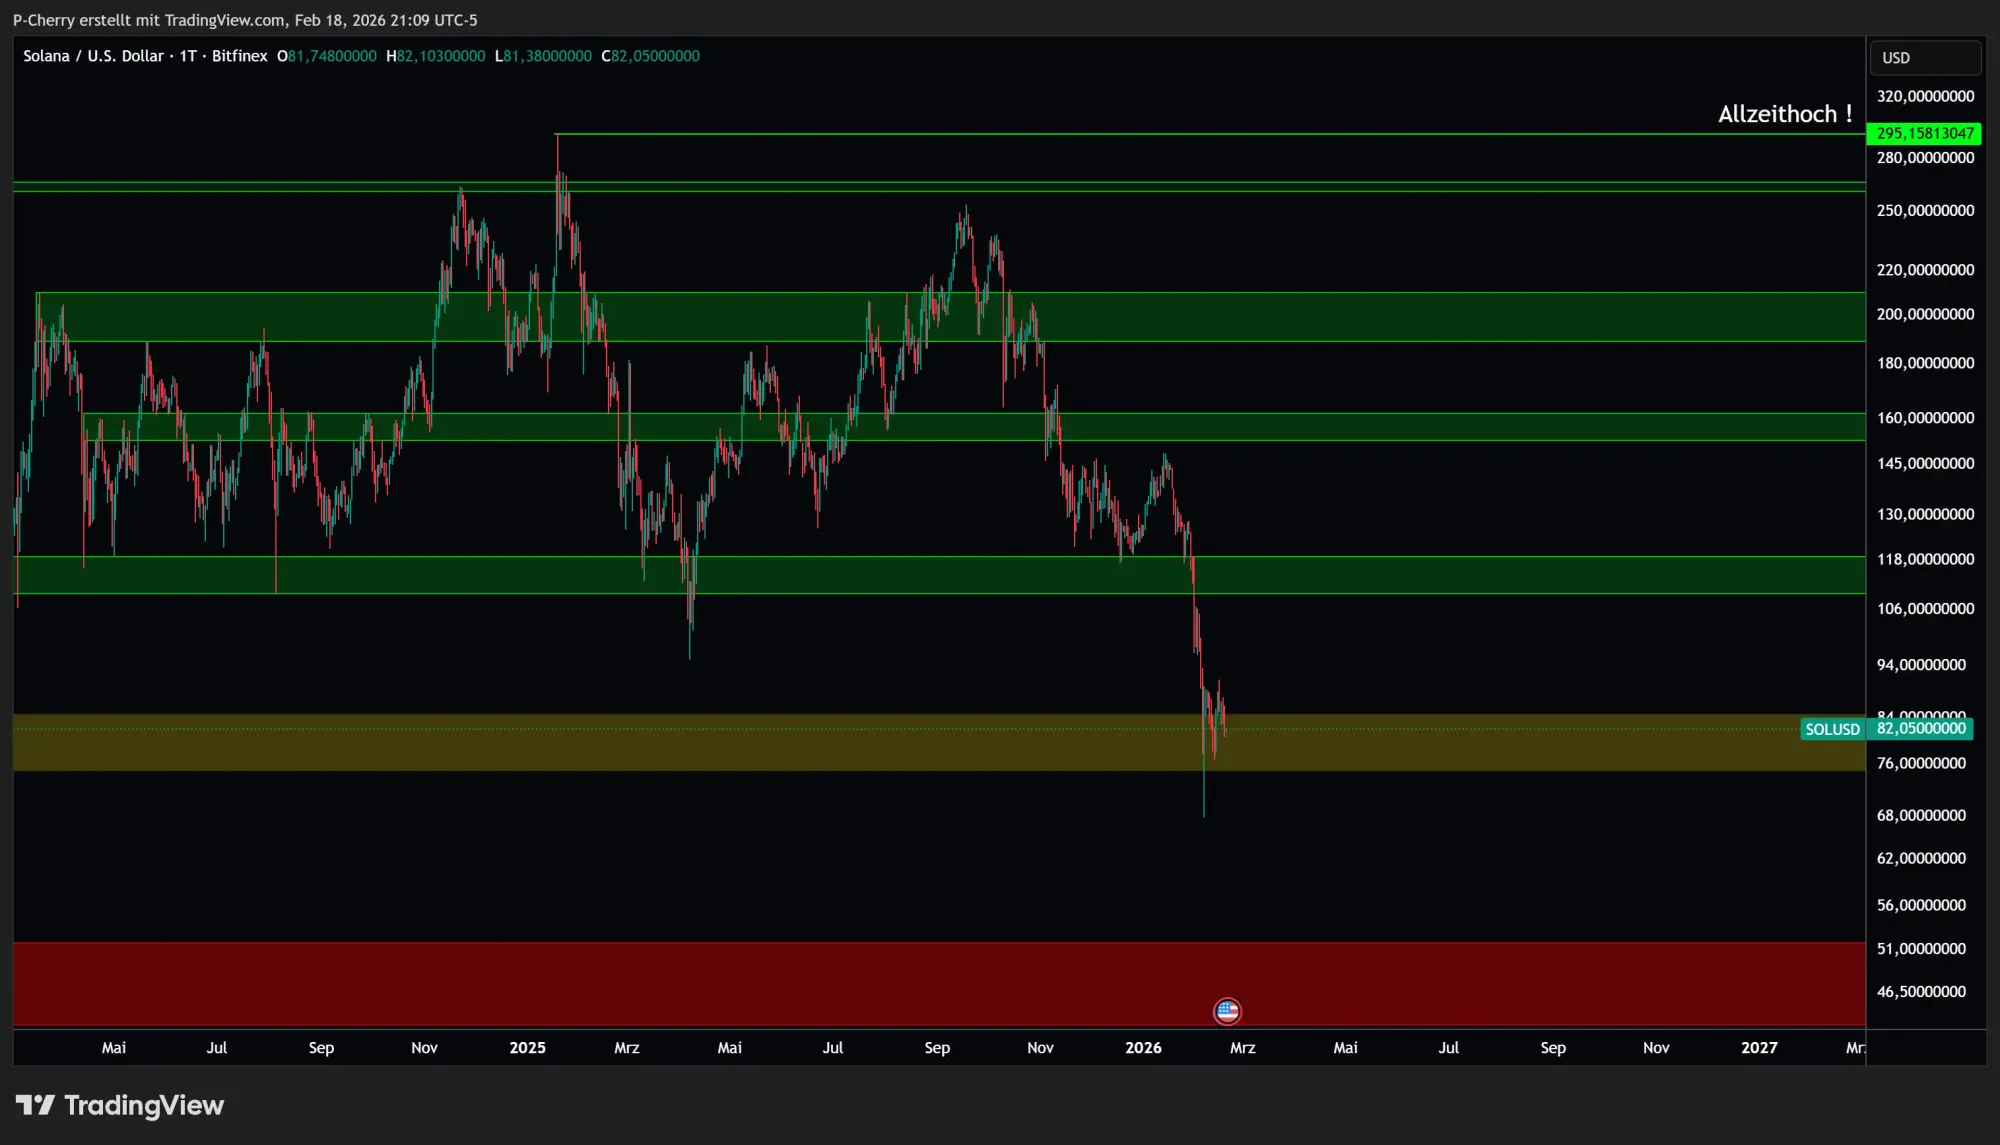Click the US flag economic event marker
This screenshot has width=2000, height=1145.
1227,1011
